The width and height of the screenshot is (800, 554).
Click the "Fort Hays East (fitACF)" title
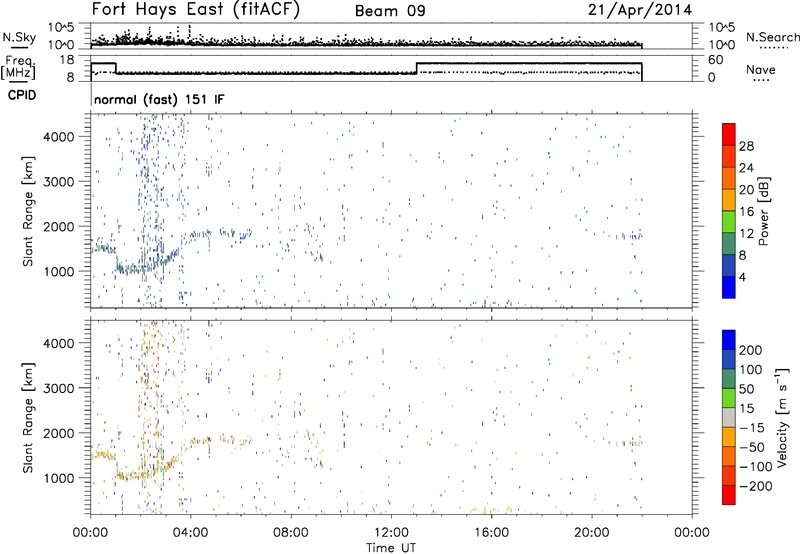click(x=196, y=10)
